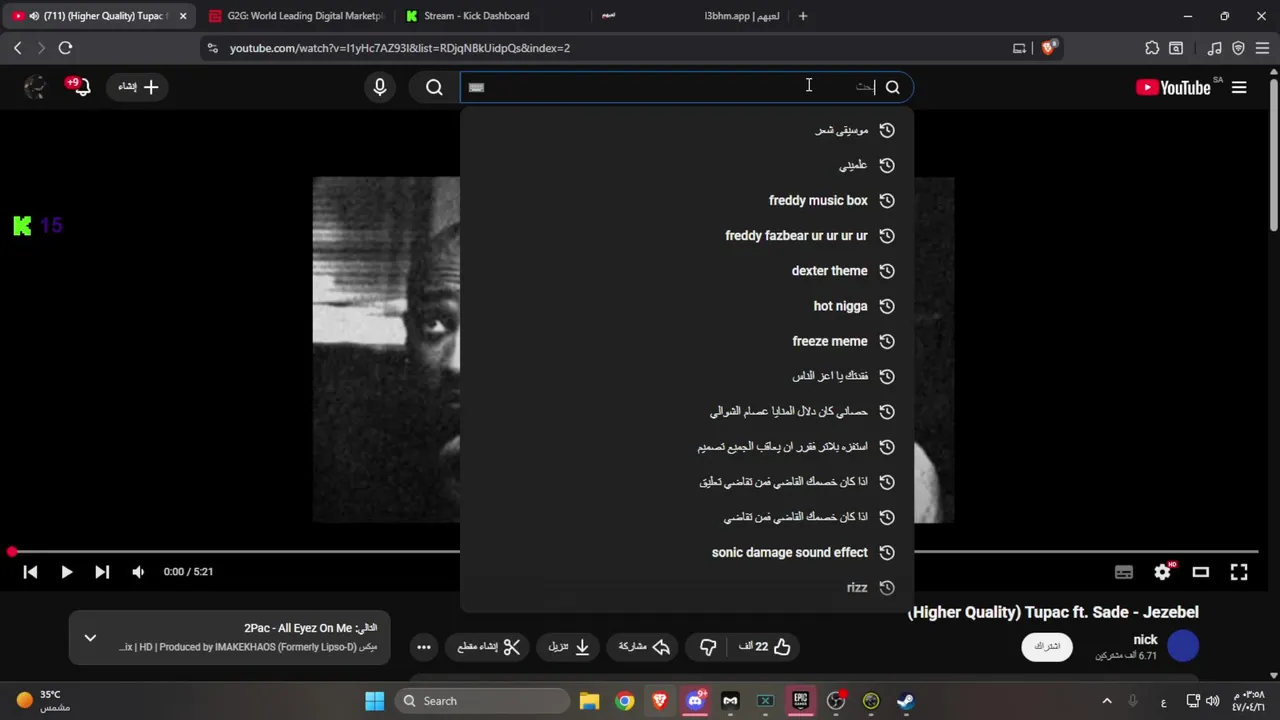Play the video with the play button

(x=66, y=572)
